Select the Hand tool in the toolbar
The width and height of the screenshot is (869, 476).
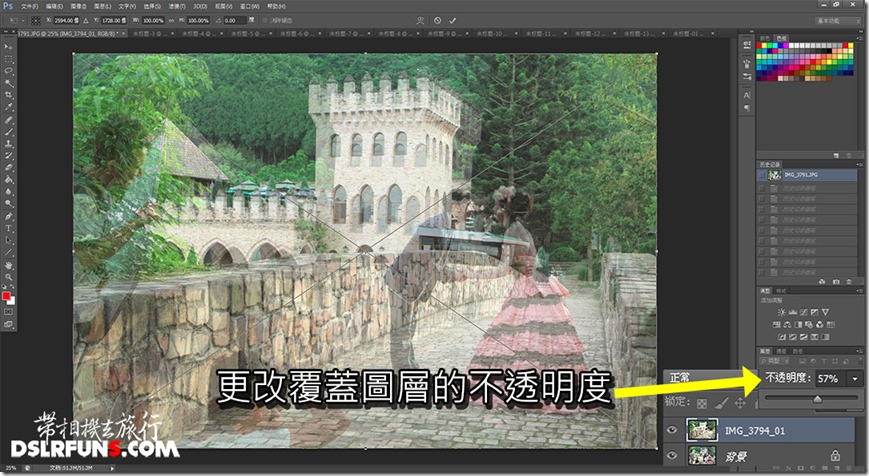[9, 265]
